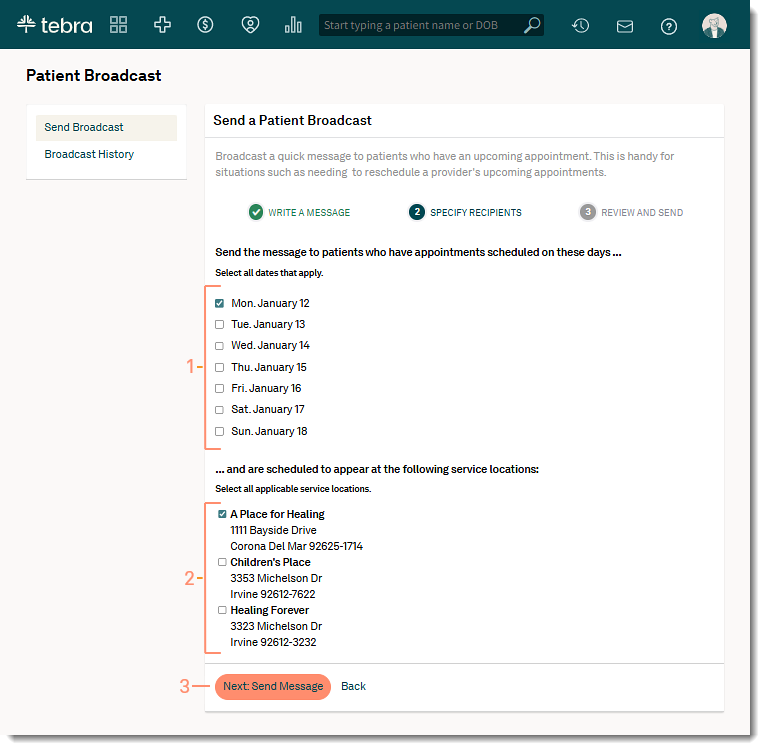The height and width of the screenshot is (750, 765).
Task: Check Wed. January 14
Action: pyautogui.click(x=220, y=346)
